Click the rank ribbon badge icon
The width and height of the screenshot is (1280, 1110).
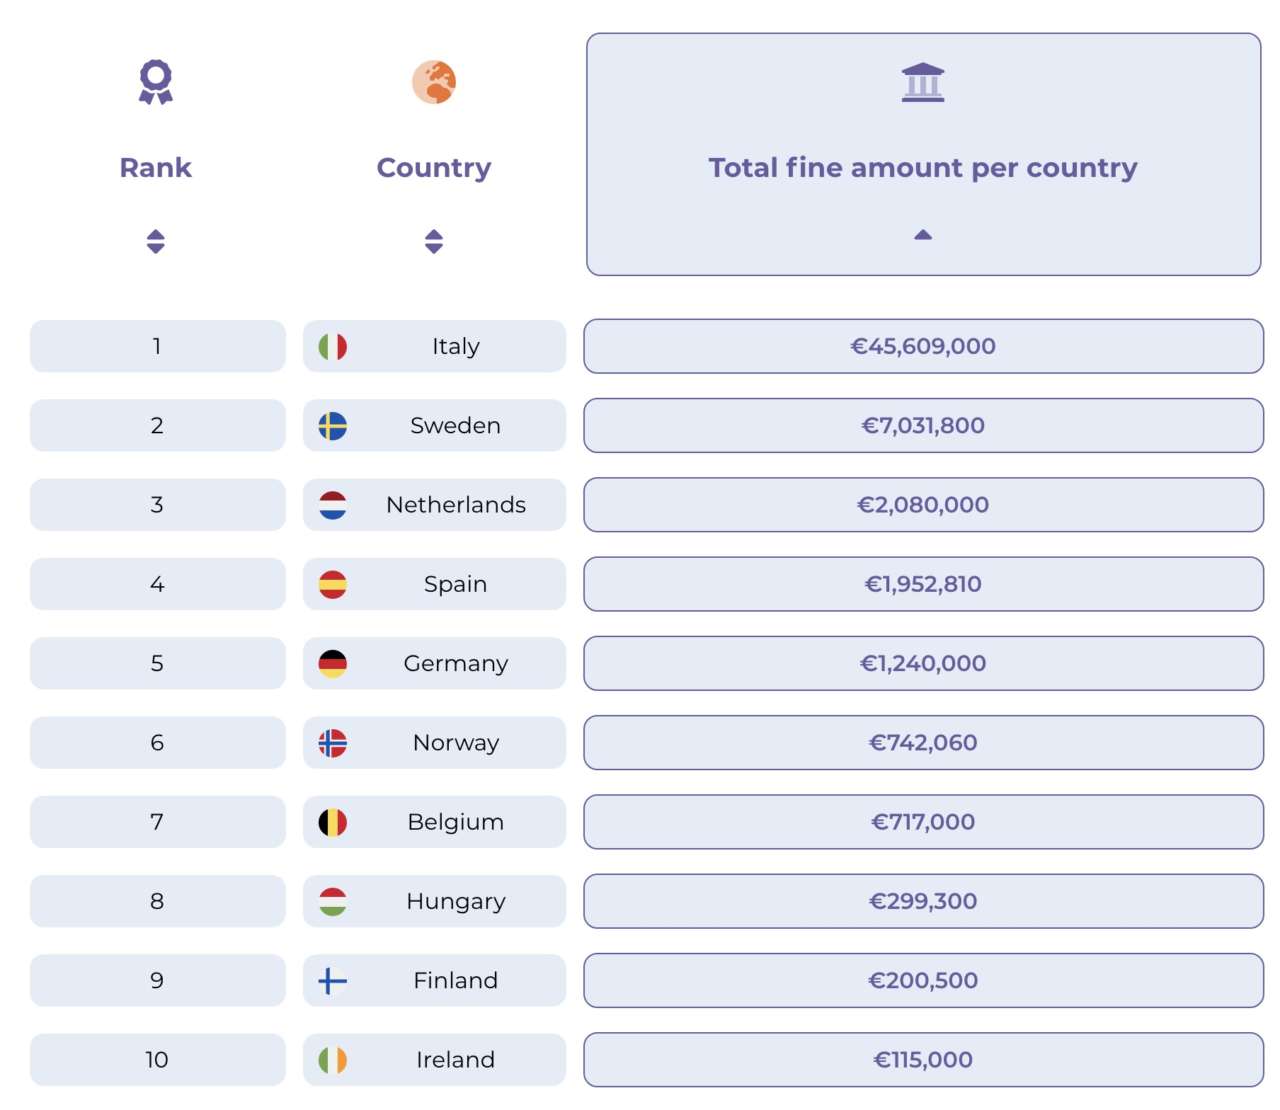[155, 82]
